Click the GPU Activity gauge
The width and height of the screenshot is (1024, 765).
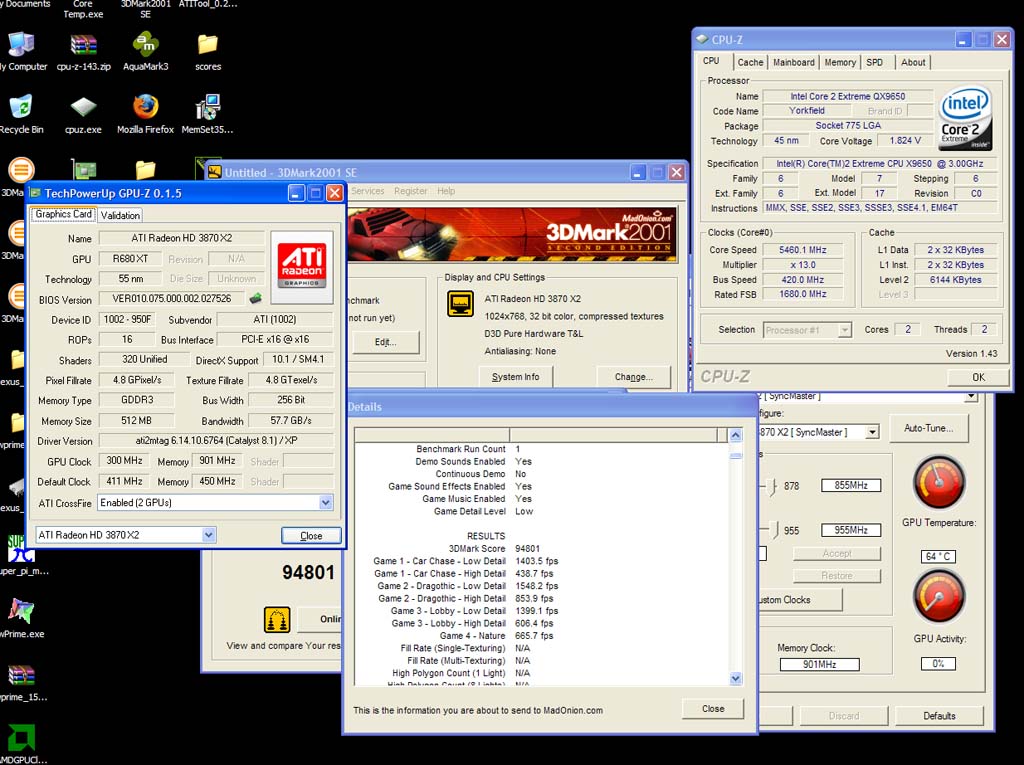938,596
